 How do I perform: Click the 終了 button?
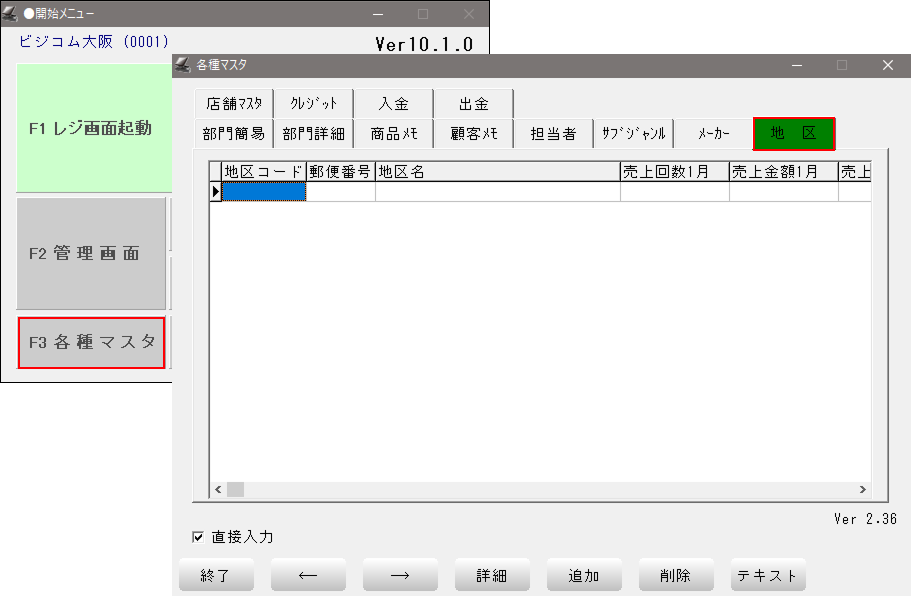(x=216, y=576)
